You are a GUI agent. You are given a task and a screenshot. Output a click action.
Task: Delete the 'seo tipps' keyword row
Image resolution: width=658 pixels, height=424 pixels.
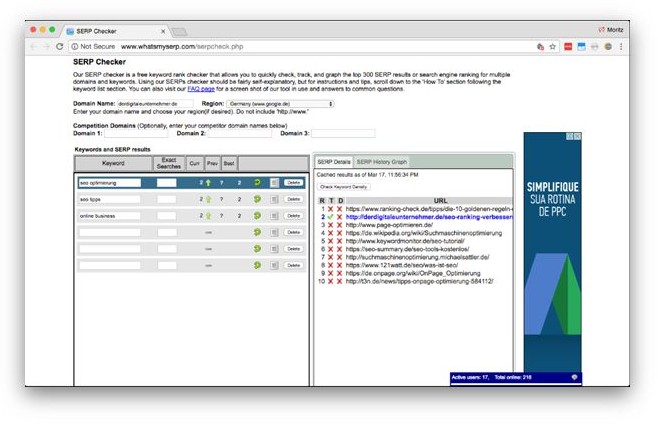293,200
